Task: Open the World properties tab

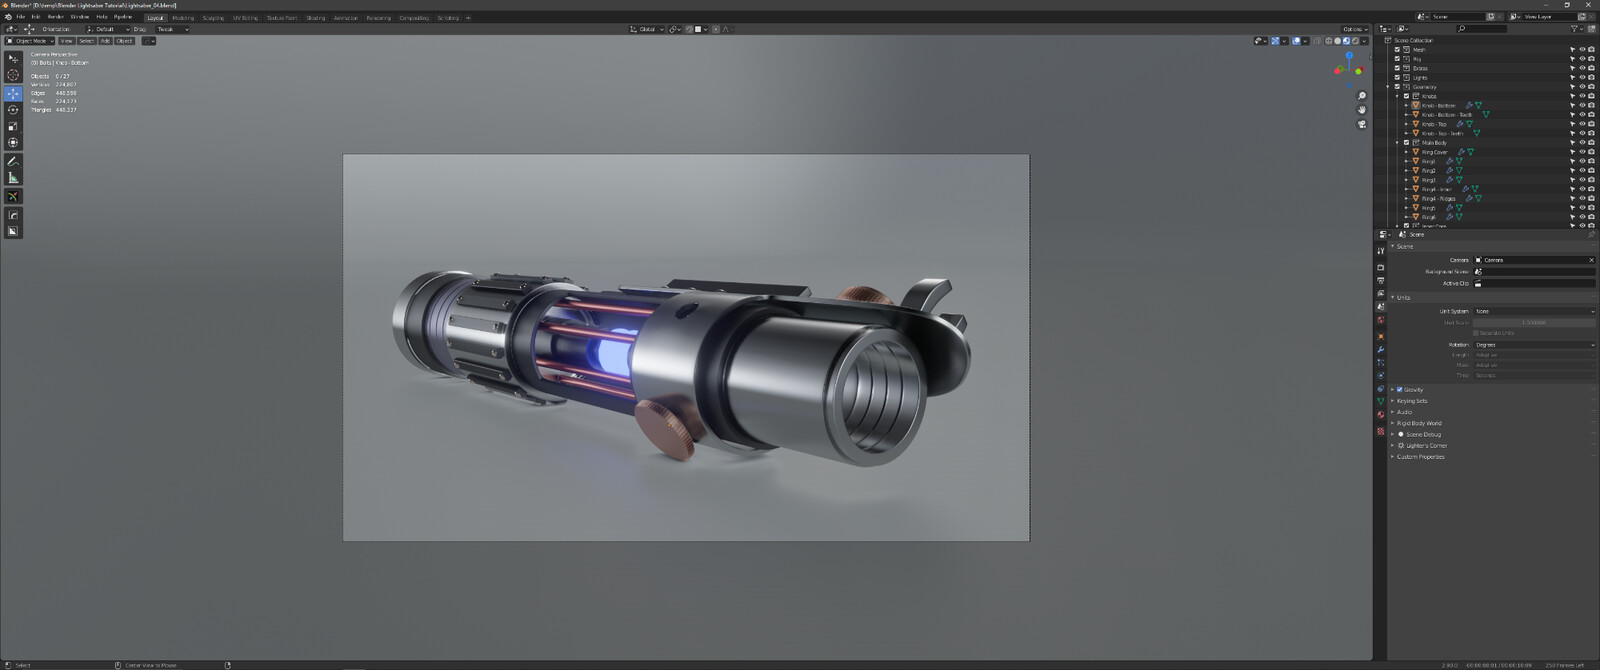Action: tap(1380, 320)
